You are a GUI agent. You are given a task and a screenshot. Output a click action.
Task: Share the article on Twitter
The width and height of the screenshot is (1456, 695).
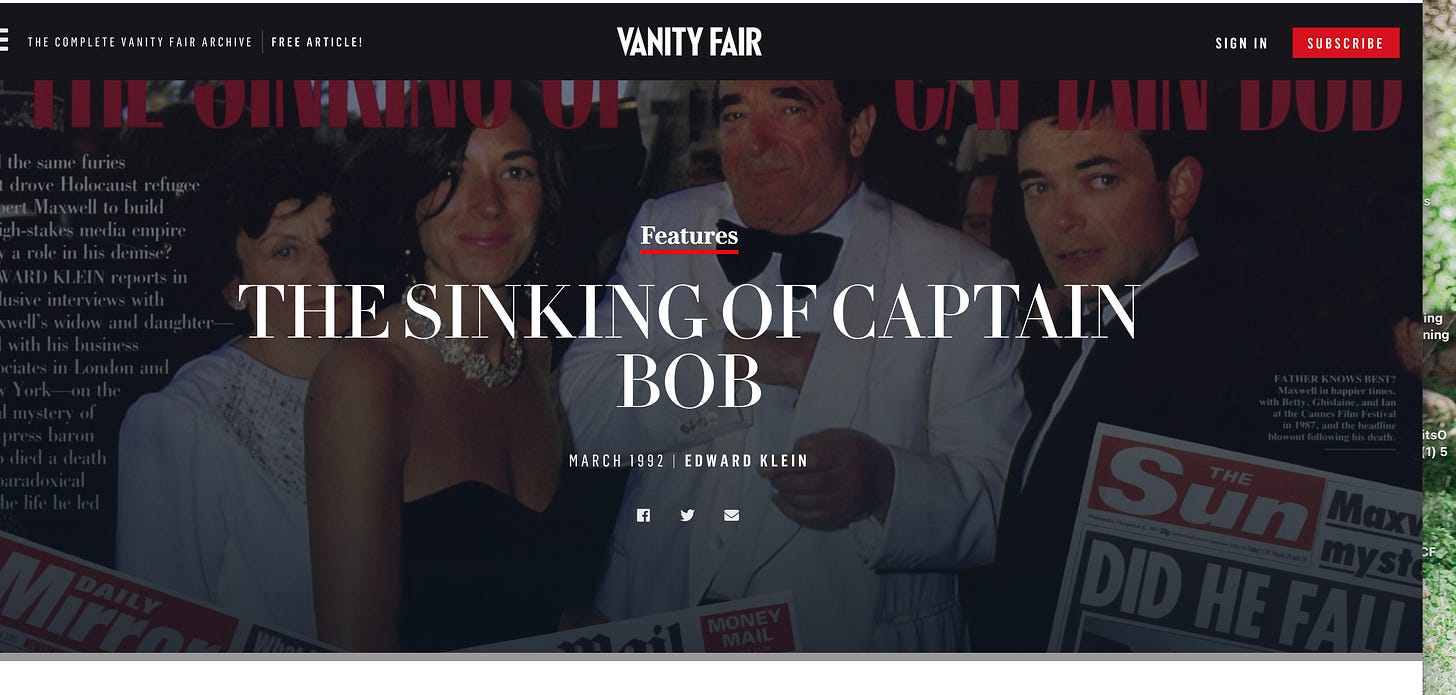tap(687, 515)
